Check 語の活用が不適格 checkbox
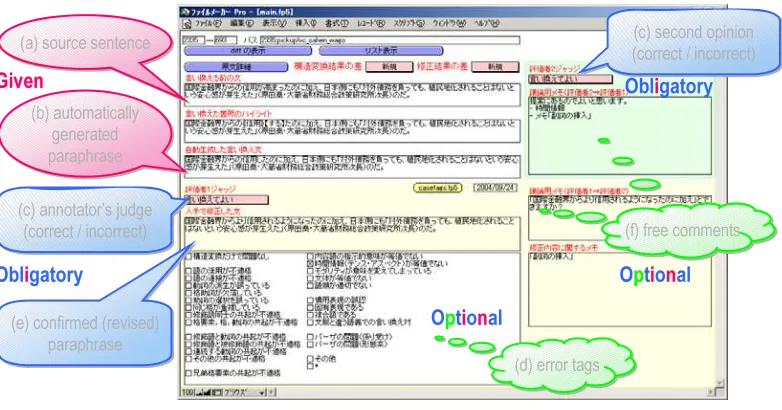This screenshot has height=410, width=782. 189,271
